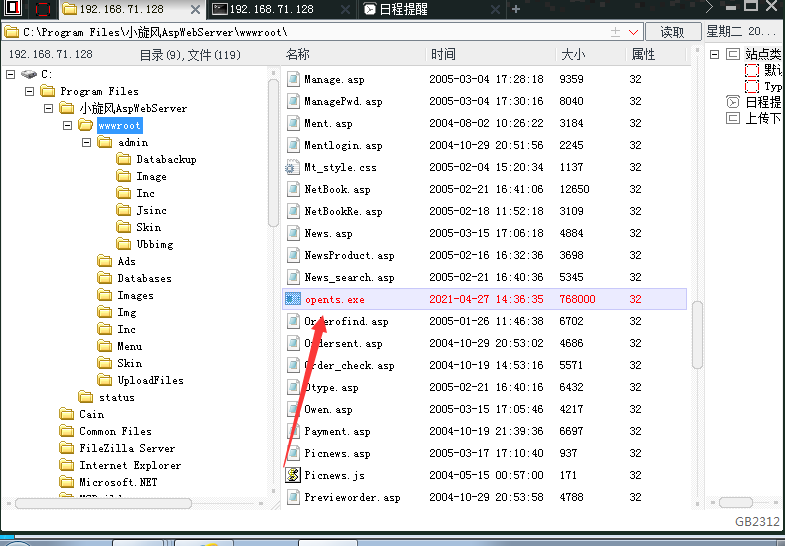Image resolution: width=785 pixels, height=546 pixels.
Task: Click Mt_style.css gear file icon
Action: [292, 167]
